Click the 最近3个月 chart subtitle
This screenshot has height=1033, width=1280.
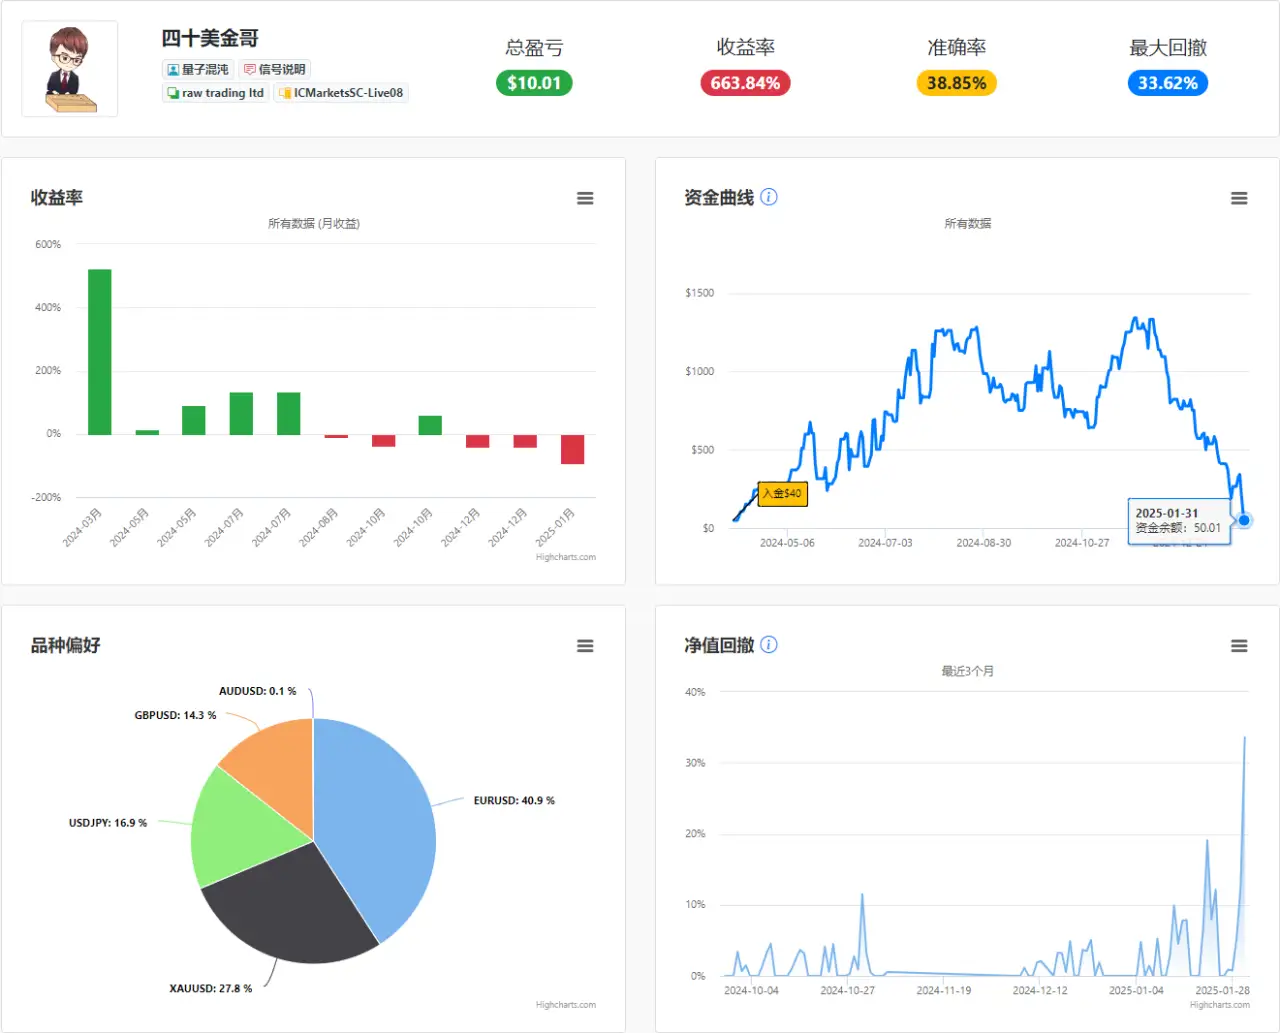pos(967,671)
